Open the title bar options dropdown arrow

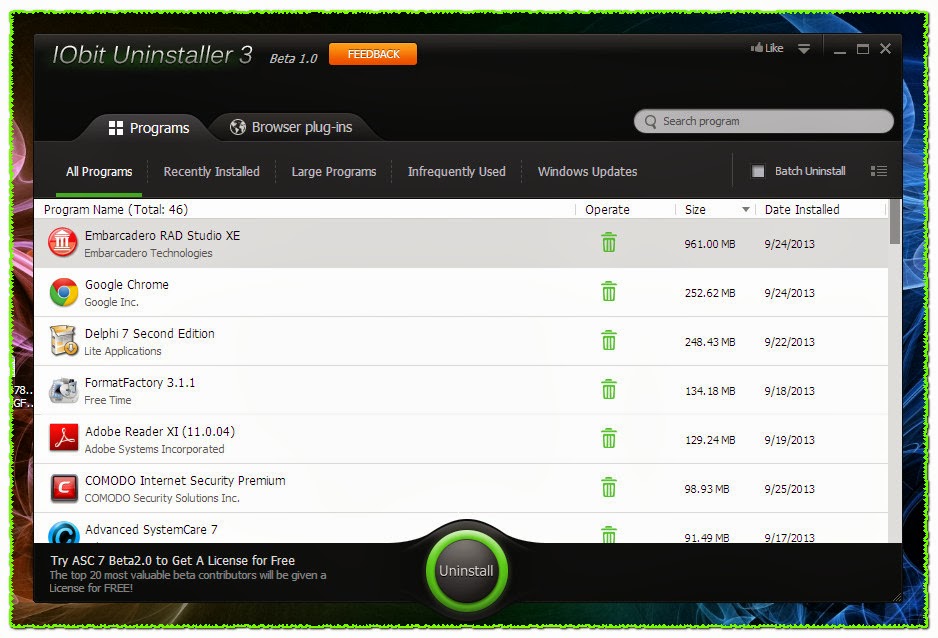[804, 49]
